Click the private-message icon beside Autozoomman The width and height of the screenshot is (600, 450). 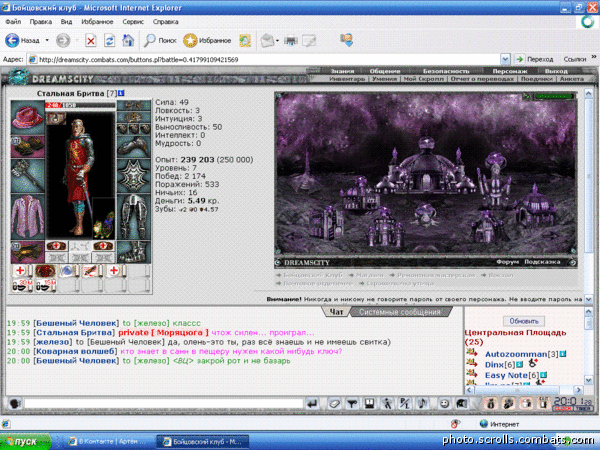[x=471, y=352]
